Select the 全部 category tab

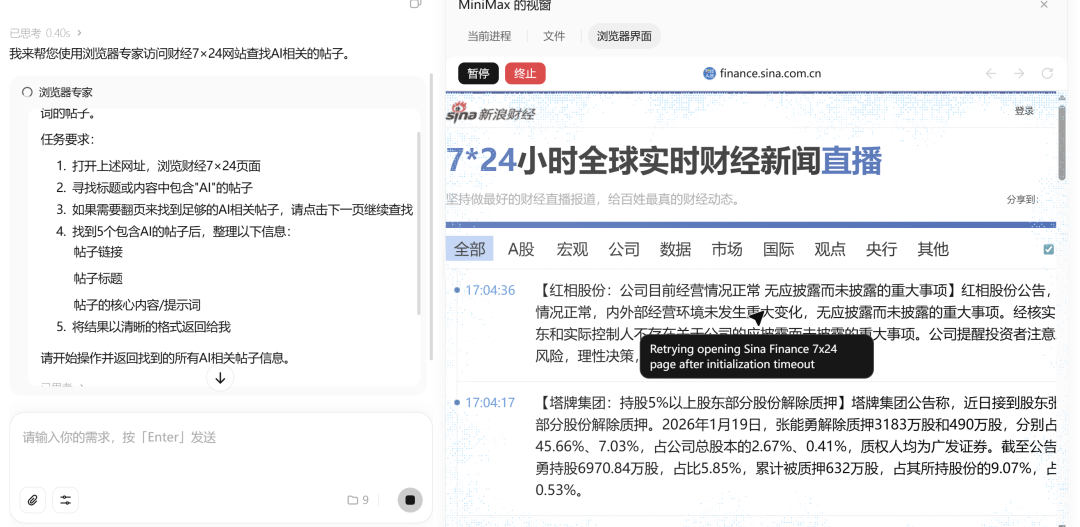pyautogui.click(x=469, y=249)
